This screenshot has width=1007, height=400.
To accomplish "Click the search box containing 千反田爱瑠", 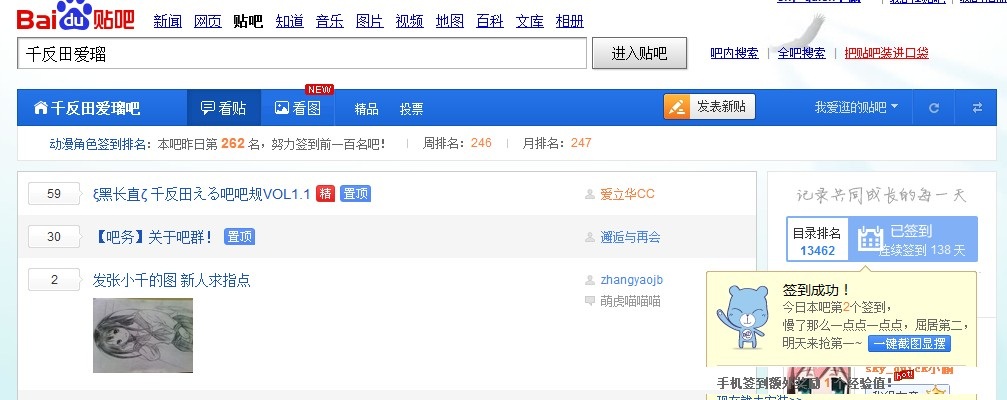I will (302, 53).
